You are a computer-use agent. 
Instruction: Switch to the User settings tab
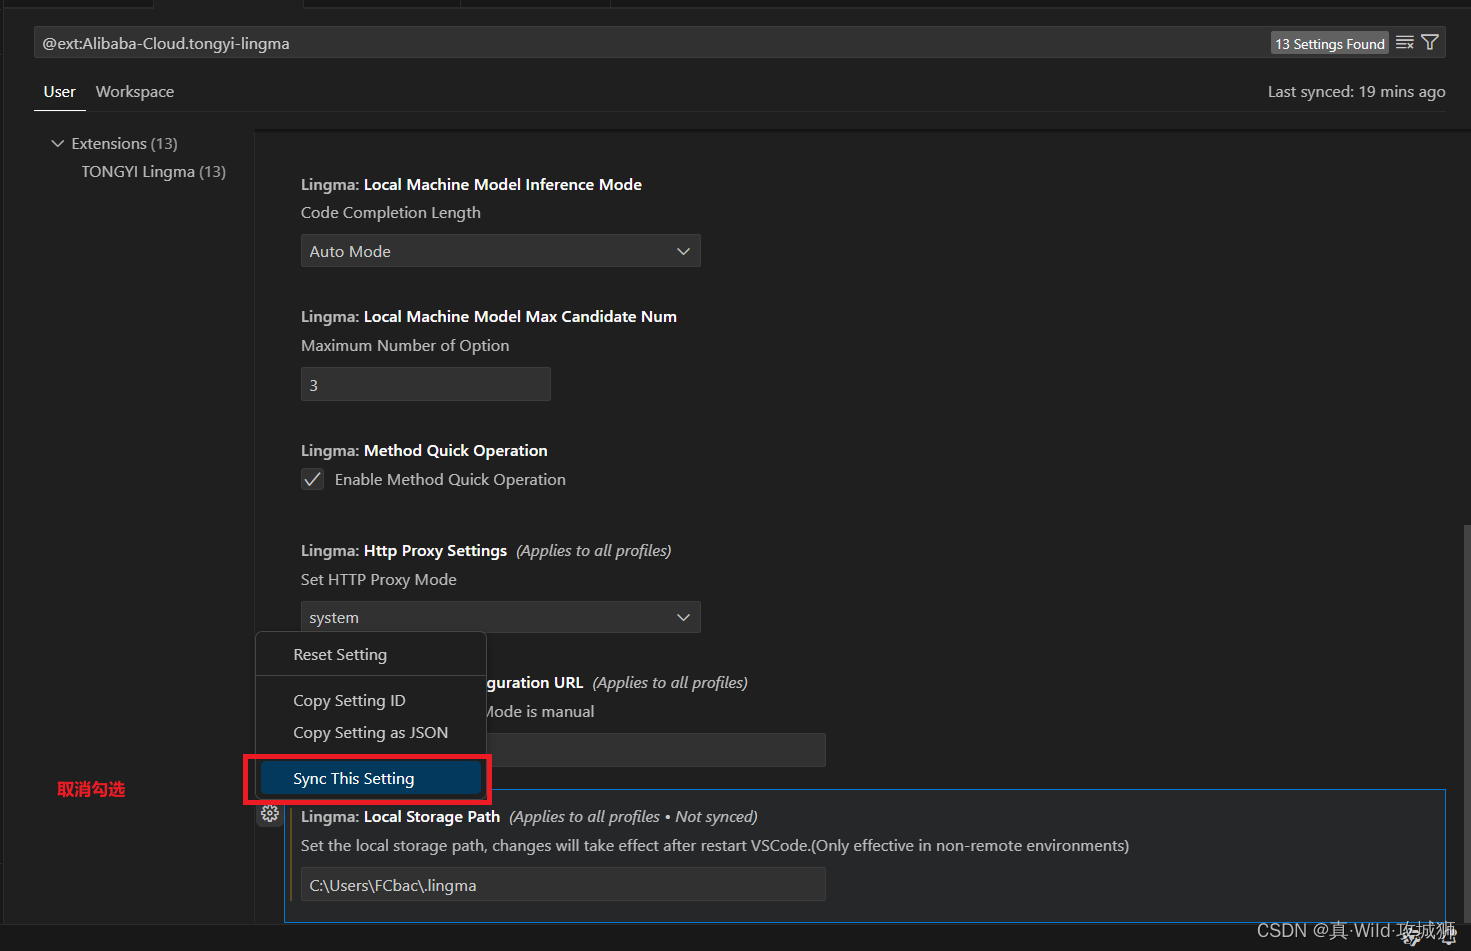click(60, 91)
